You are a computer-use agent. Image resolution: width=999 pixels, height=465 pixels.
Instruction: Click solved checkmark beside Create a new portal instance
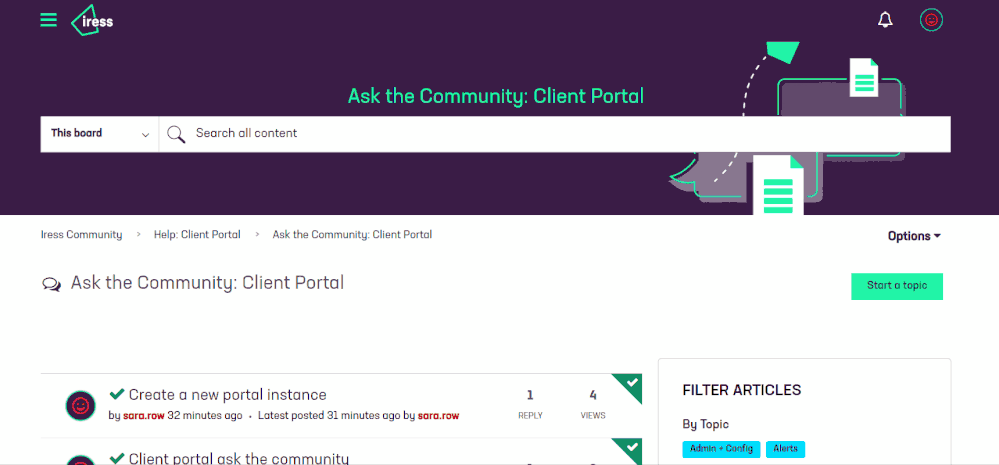click(x=117, y=394)
